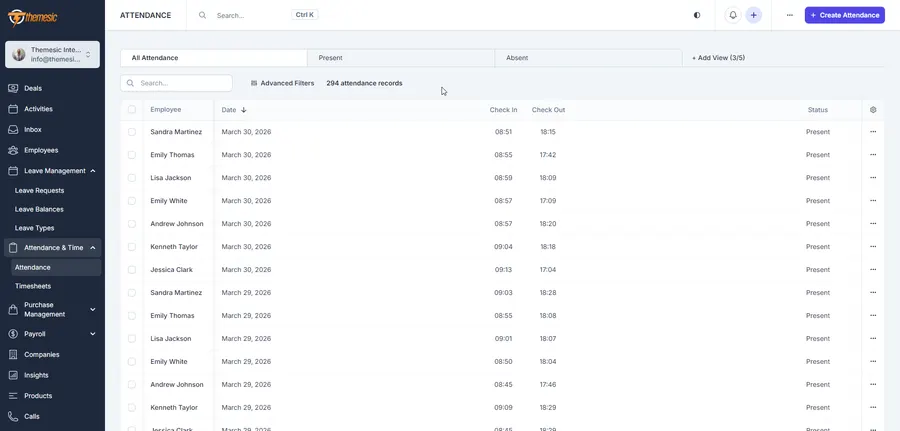
Task: Check Emily Thomas March 30 row
Action: (132, 155)
